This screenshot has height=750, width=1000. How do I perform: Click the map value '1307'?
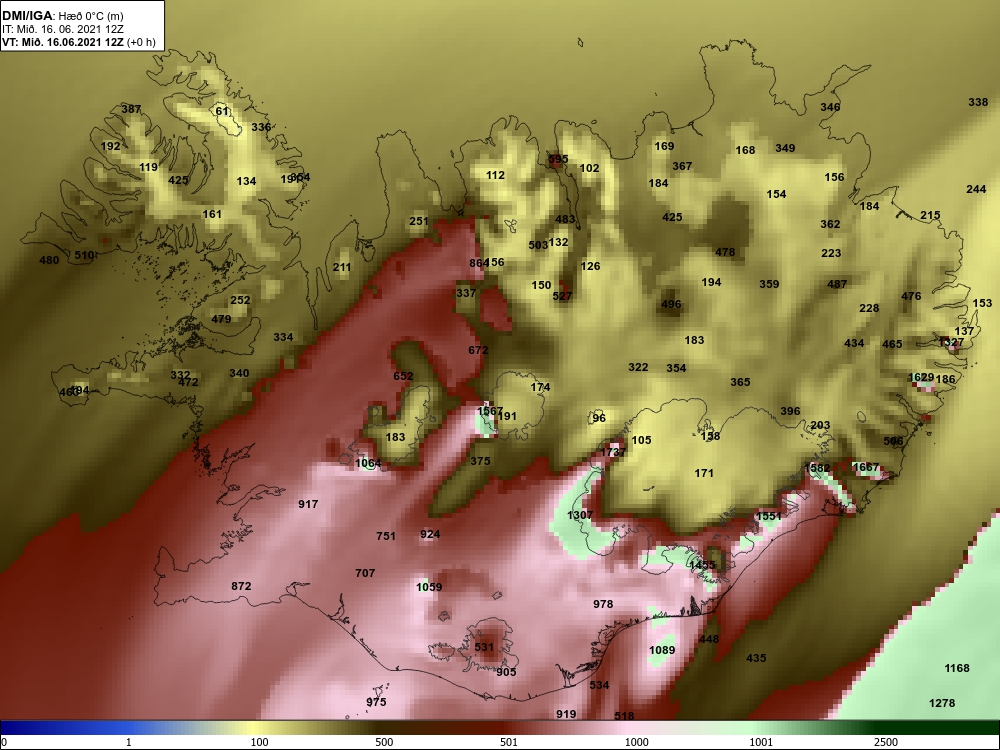pos(580,515)
